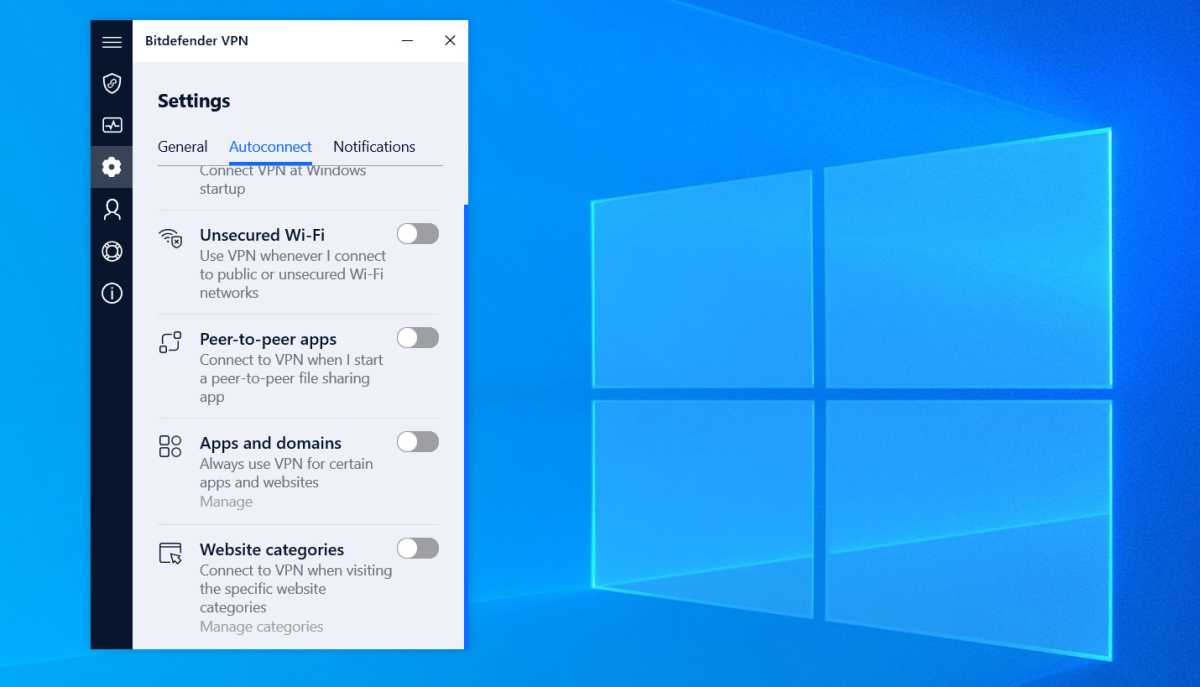This screenshot has width=1200, height=687.
Task: Click "Connect VPN at Windows startup" text
Action: [x=283, y=179]
